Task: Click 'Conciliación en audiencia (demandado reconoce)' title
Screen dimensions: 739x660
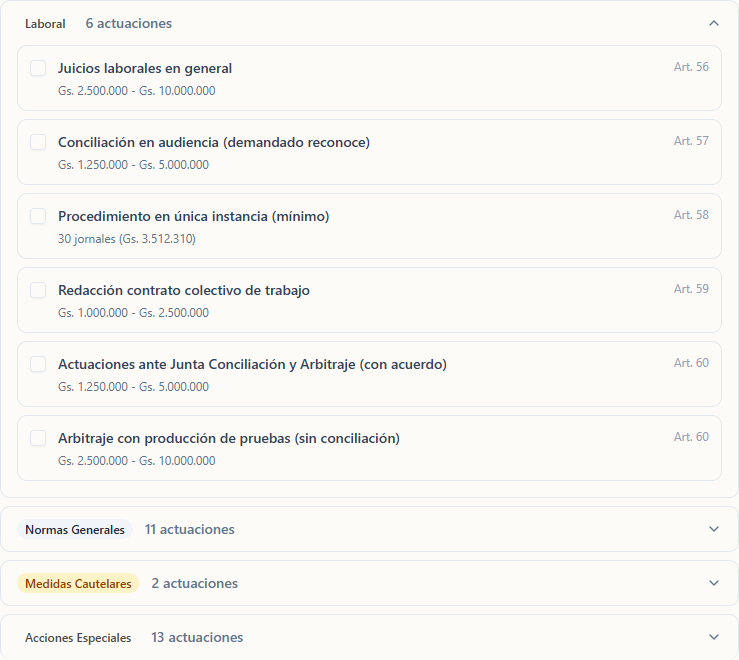Action: click(x=214, y=142)
